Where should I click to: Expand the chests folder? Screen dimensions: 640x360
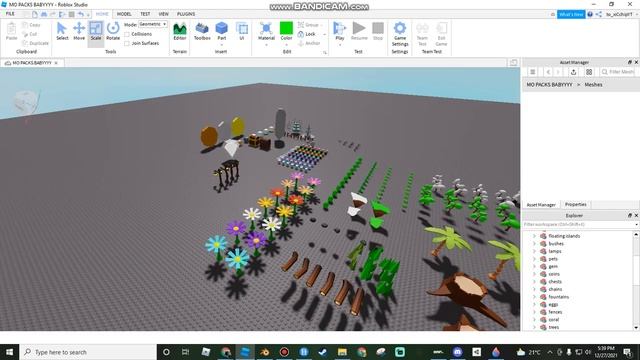point(534,282)
